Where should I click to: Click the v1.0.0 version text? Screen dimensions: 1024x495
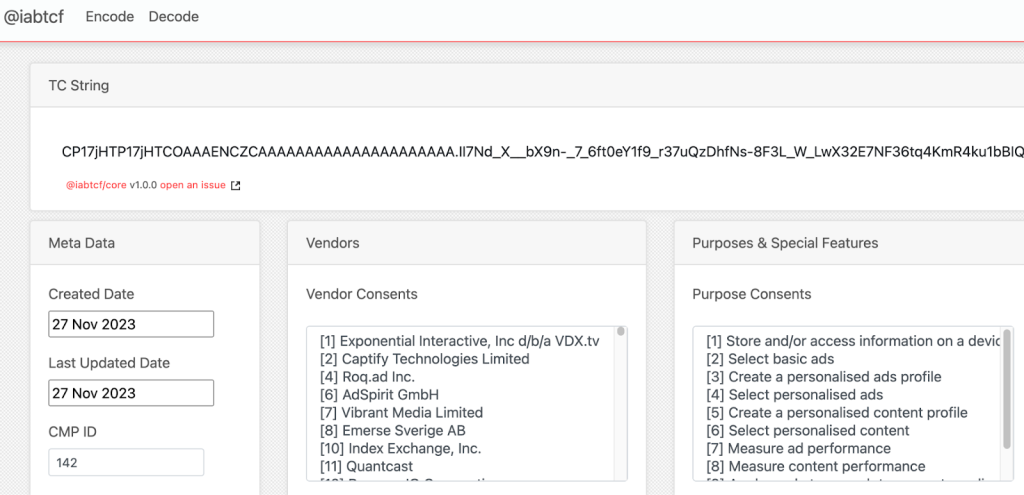143,185
